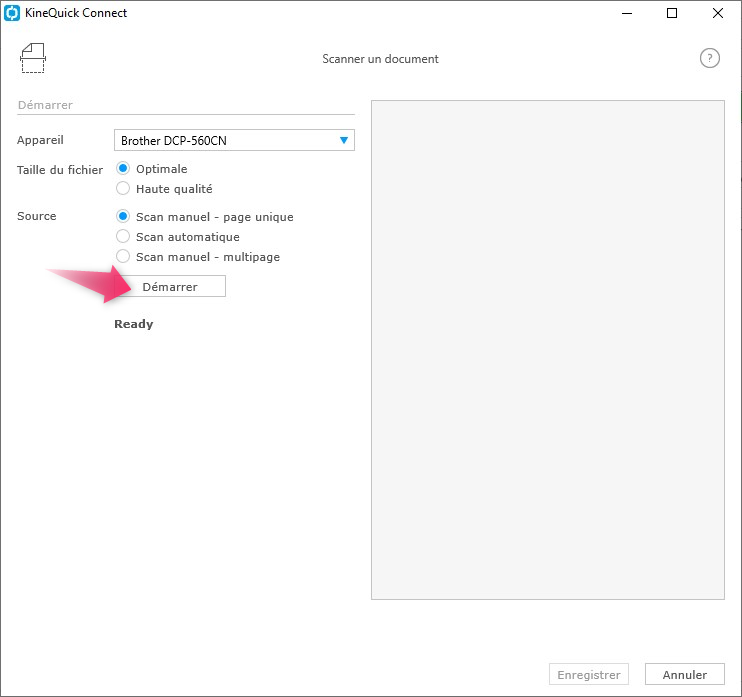This screenshot has width=742, height=697.
Task: Choose Scan automatique source
Action: (178, 237)
